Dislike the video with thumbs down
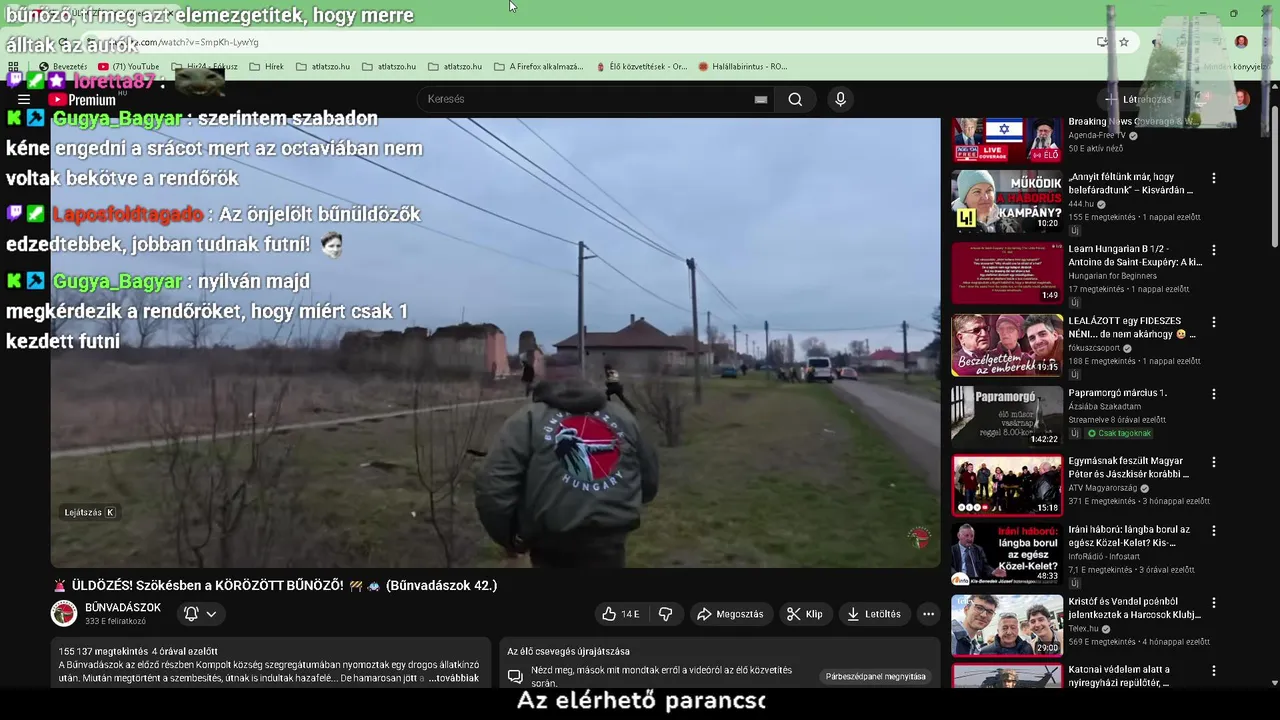 [x=666, y=614]
